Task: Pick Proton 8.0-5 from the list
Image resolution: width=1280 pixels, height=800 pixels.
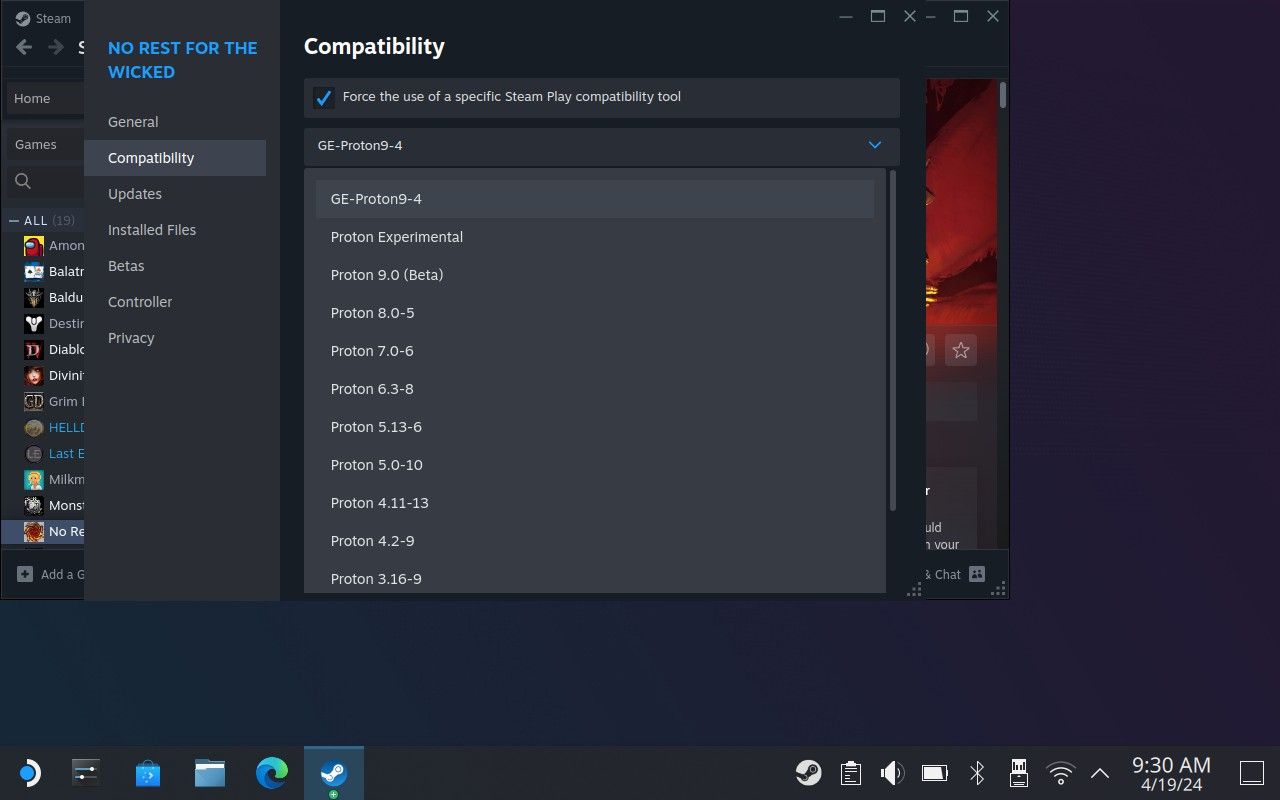Action: (595, 313)
